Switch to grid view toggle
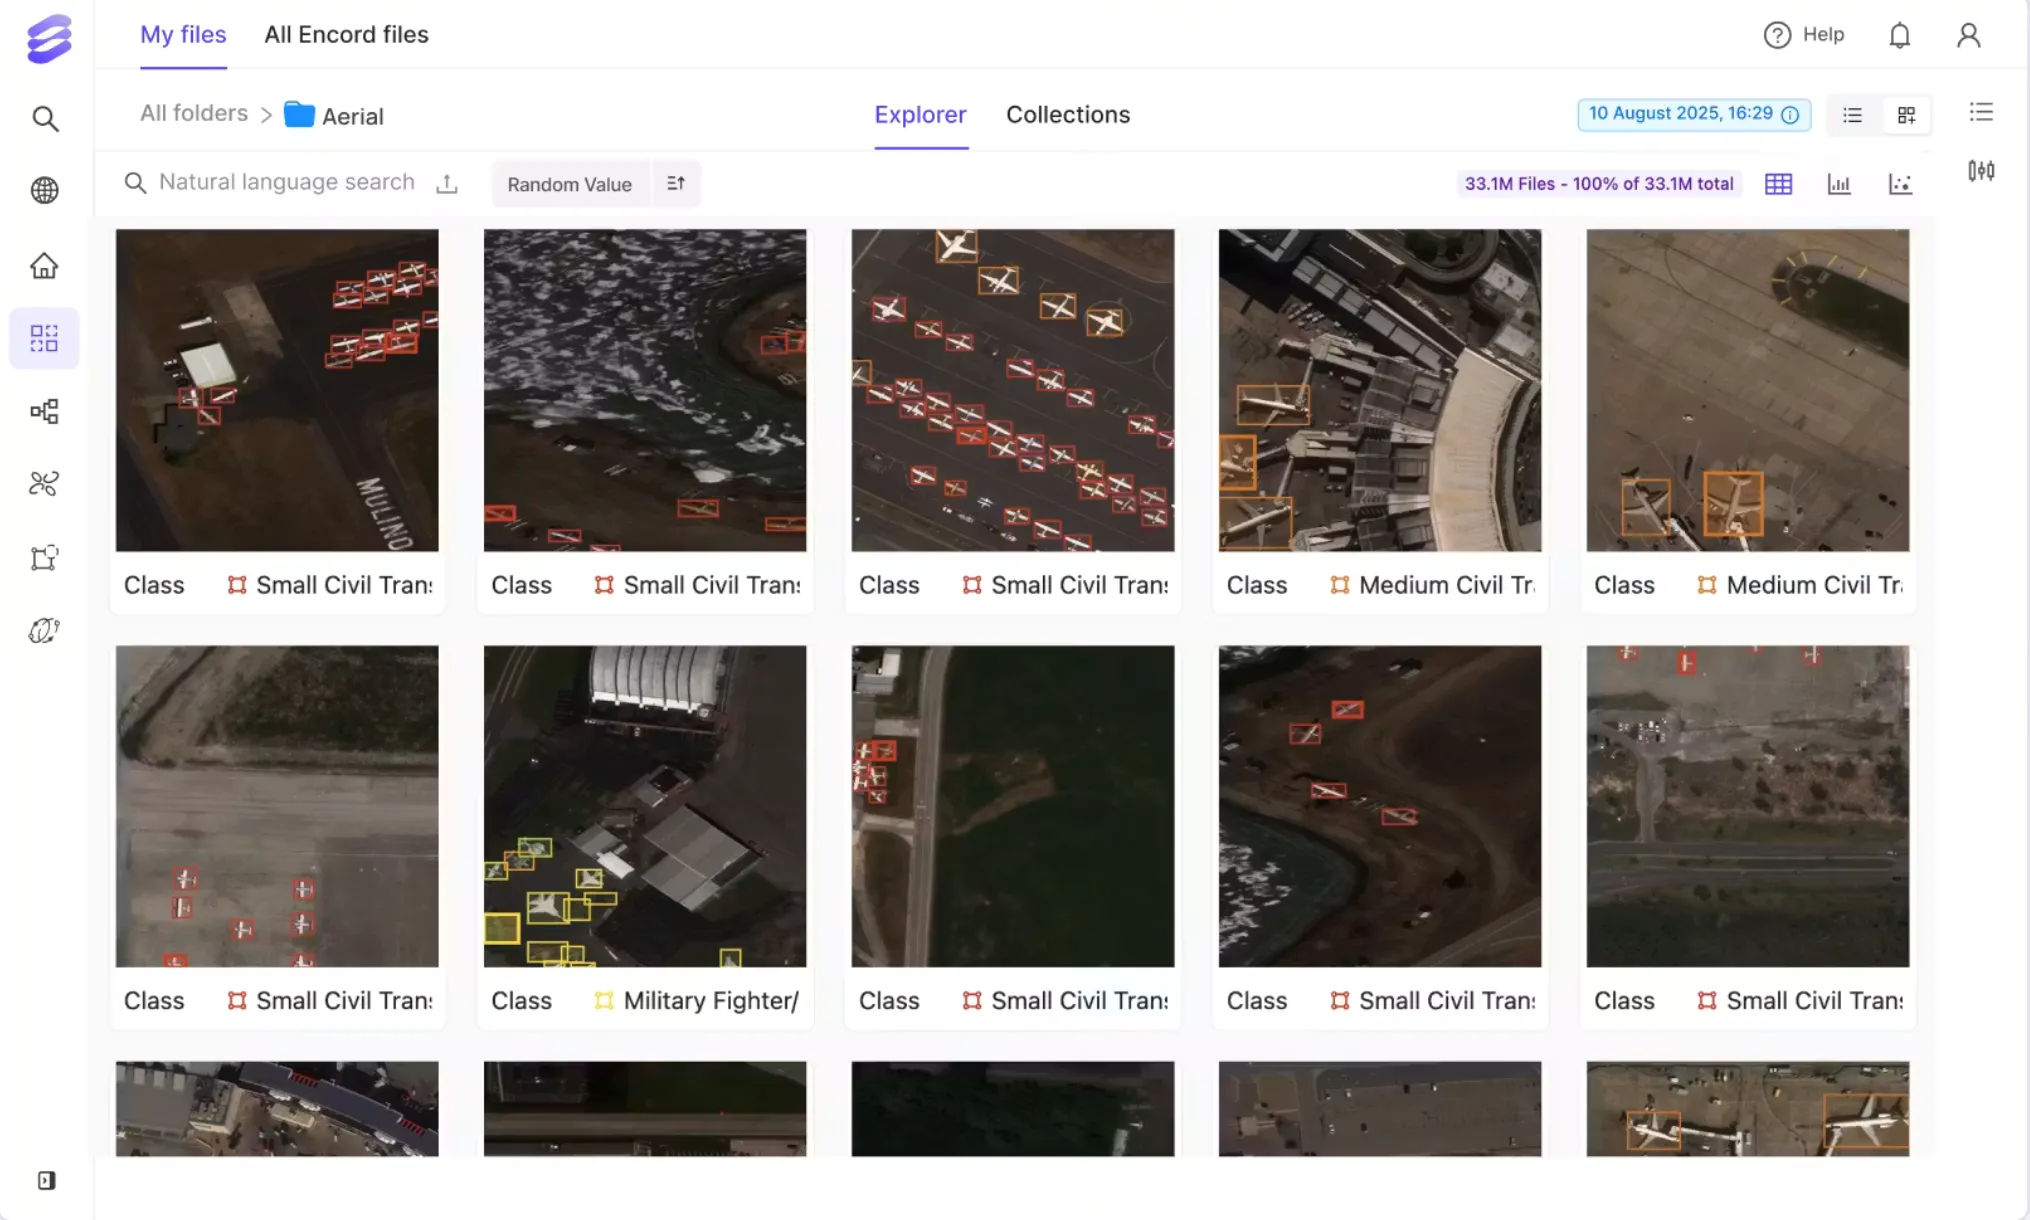This screenshot has width=2030, height=1220. point(1906,115)
